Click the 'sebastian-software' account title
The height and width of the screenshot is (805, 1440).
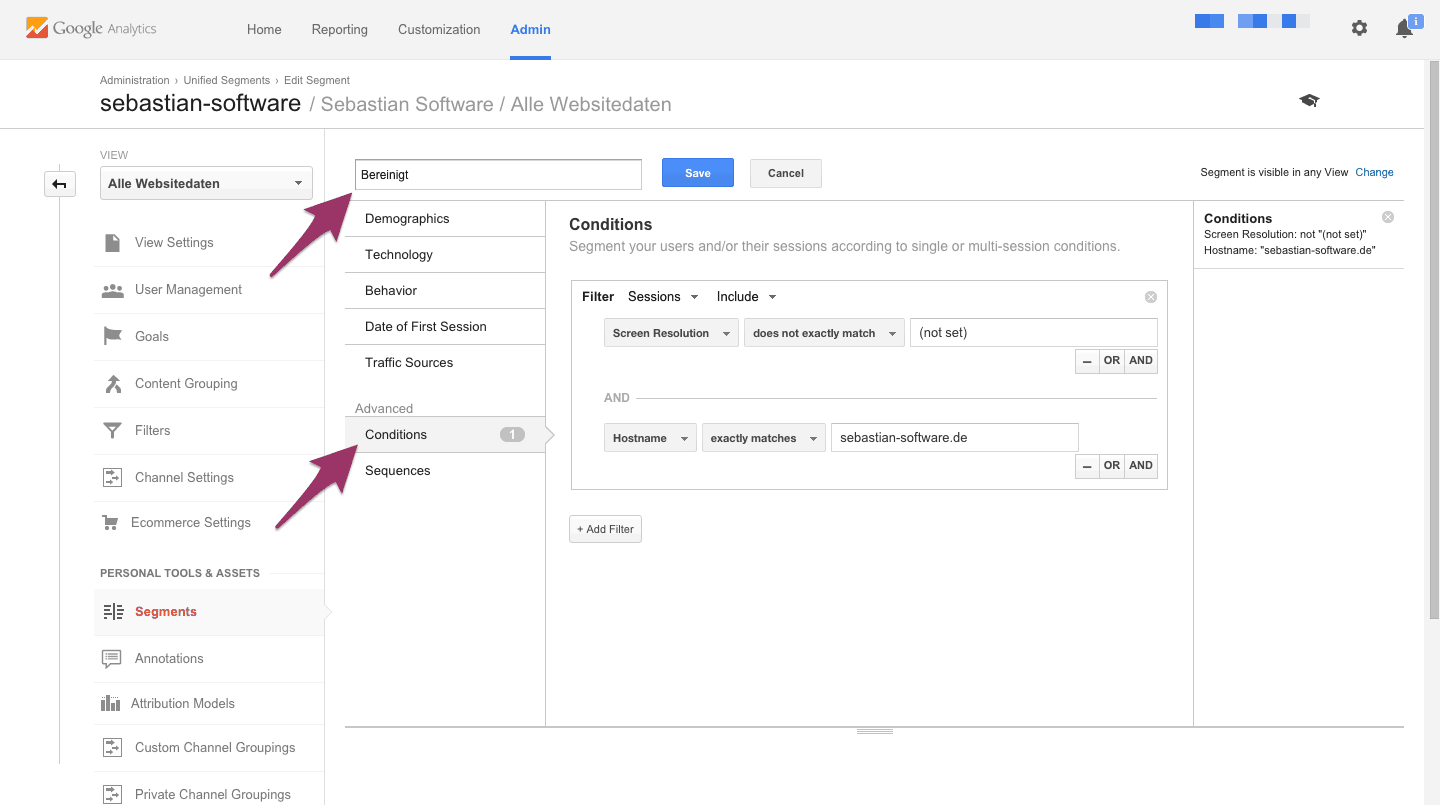(x=200, y=103)
